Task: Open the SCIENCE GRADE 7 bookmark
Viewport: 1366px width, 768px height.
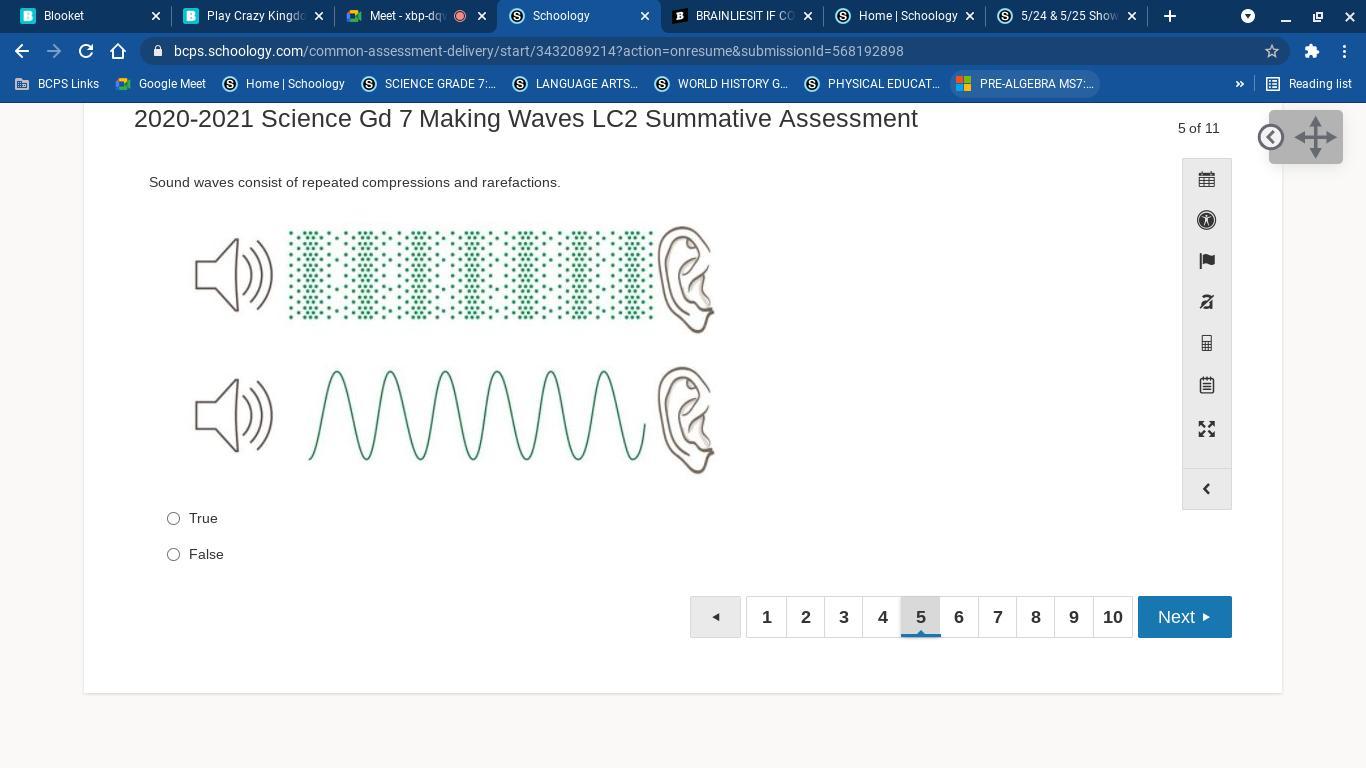Action: (x=429, y=84)
